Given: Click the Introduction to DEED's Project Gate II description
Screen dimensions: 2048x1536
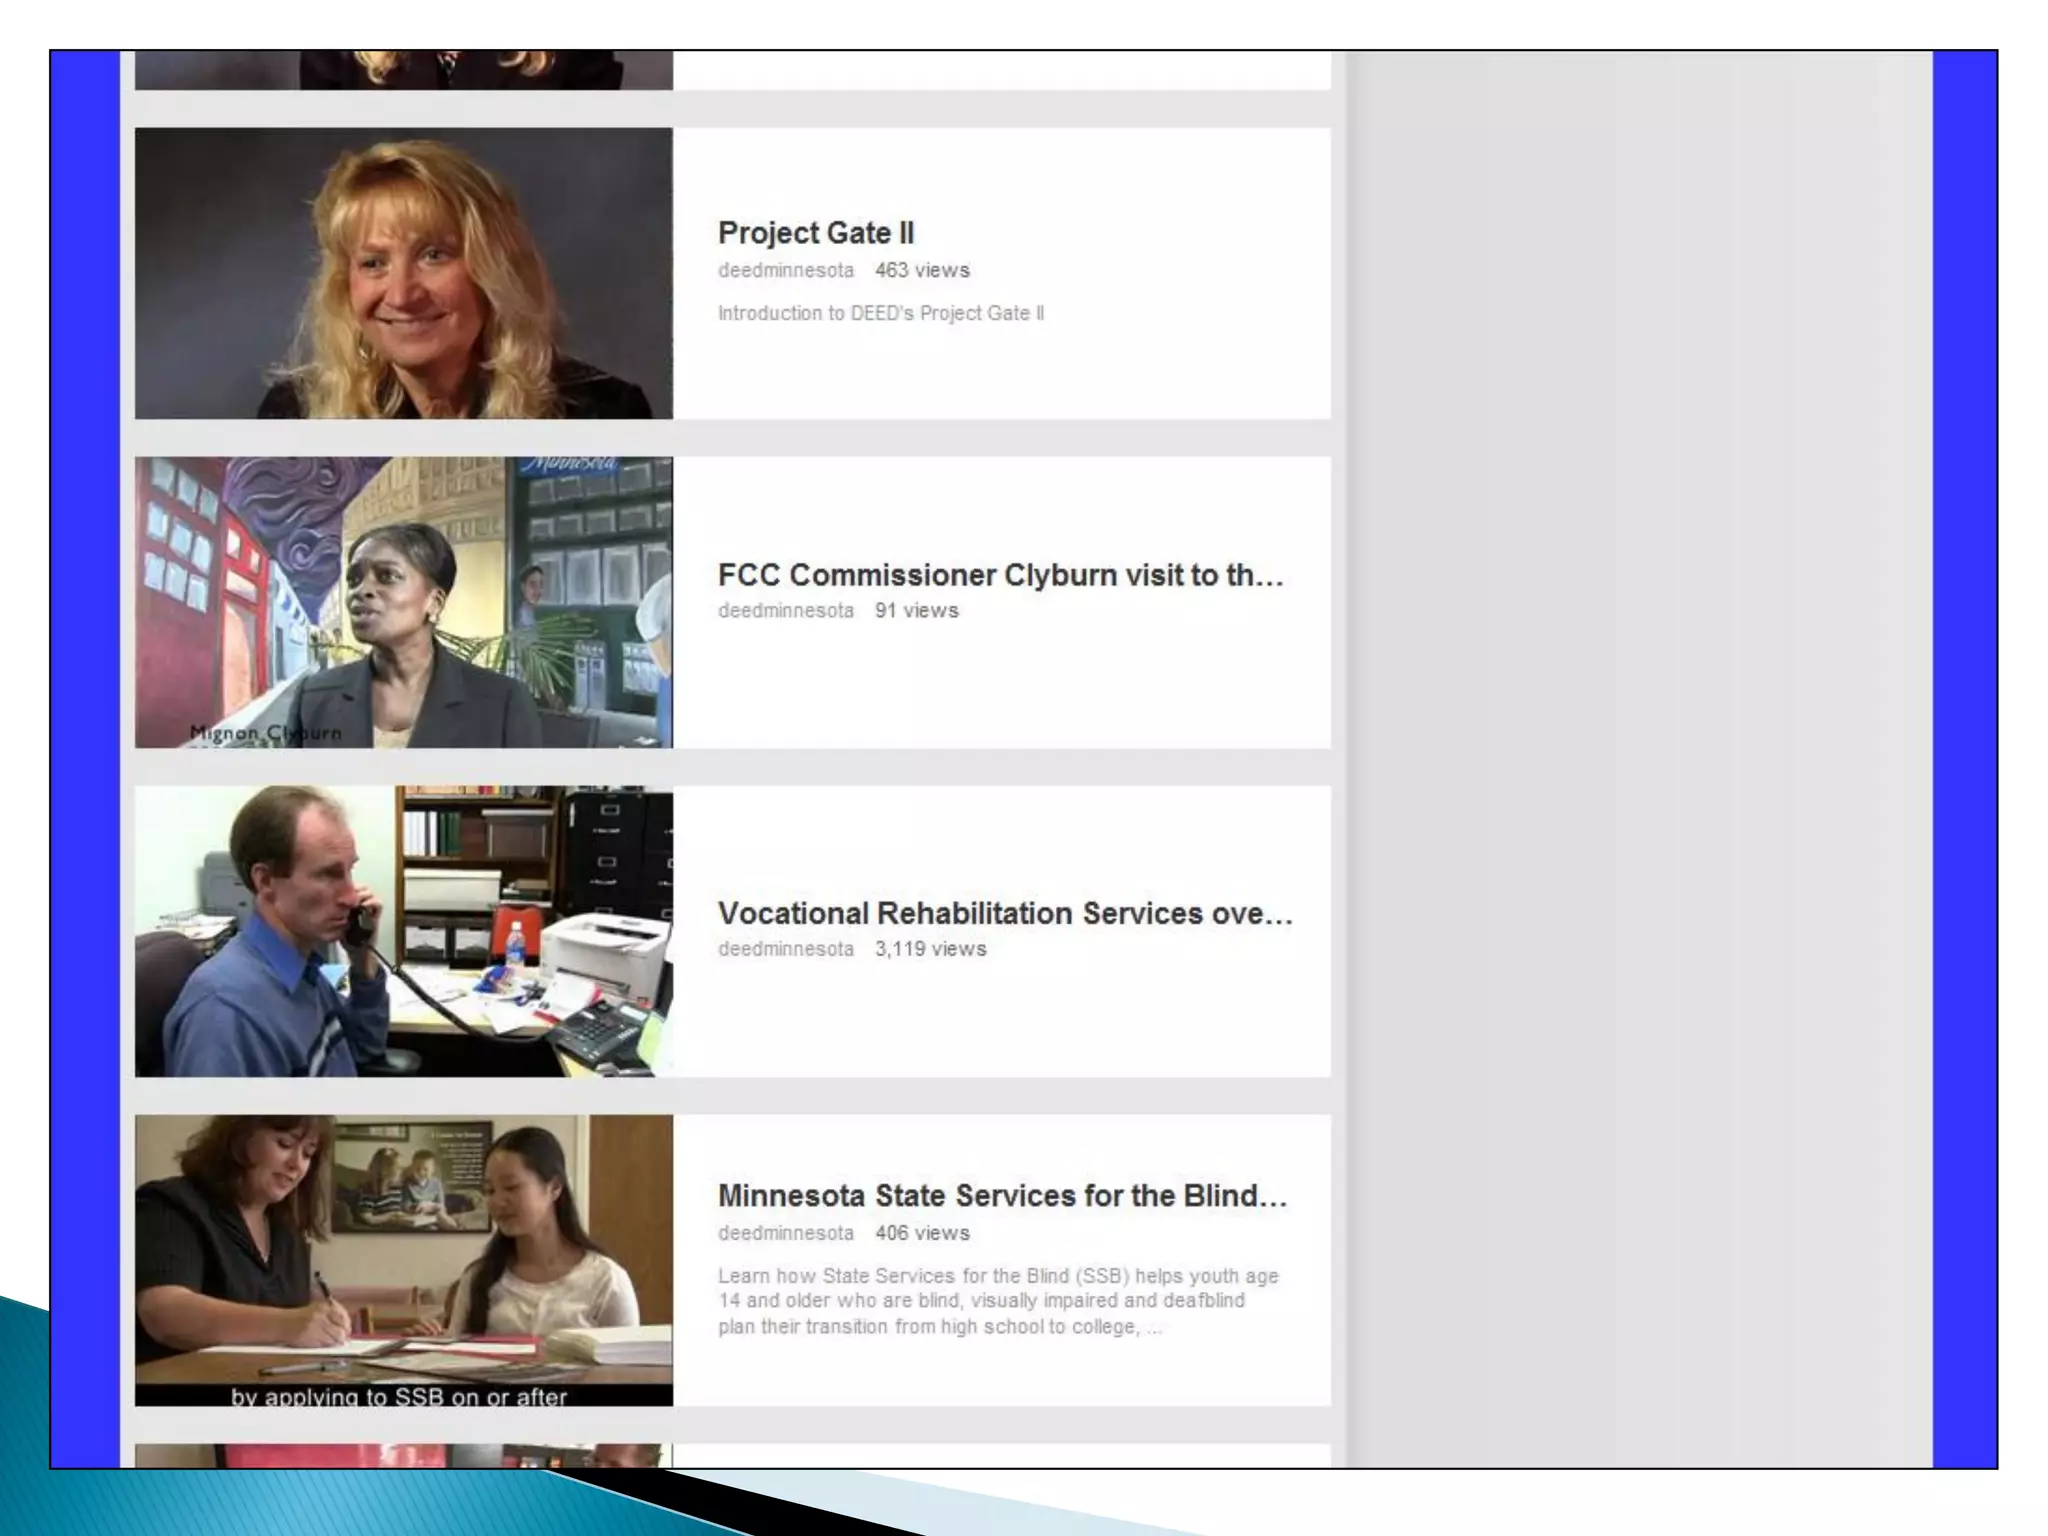Looking at the screenshot, I should pyautogui.click(x=880, y=313).
